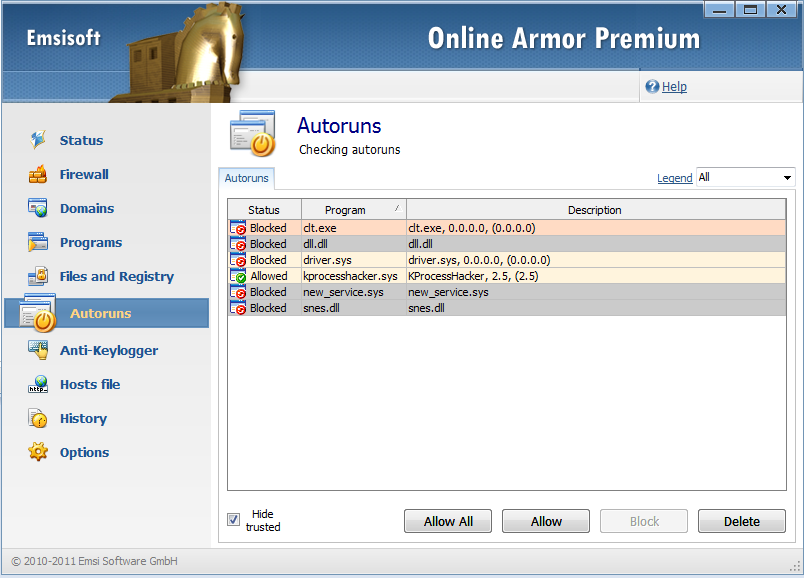Click the History clock document icon
This screenshot has width=804, height=578.
coord(38,418)
